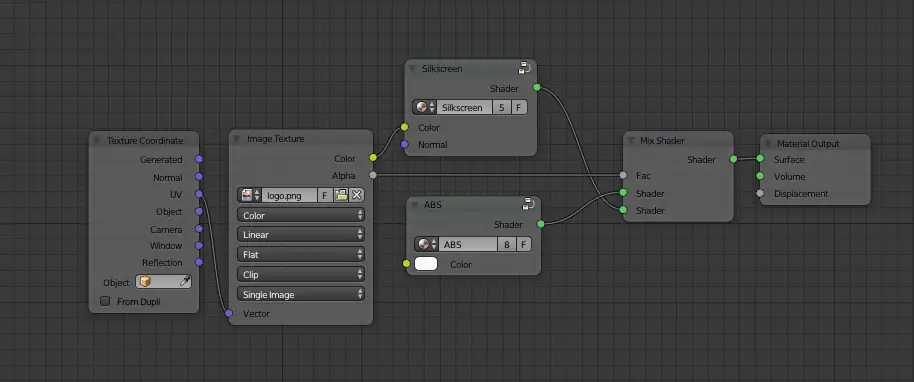914x382 pixels.
Task: Click the Window output socket
Action: coord(199,246)
